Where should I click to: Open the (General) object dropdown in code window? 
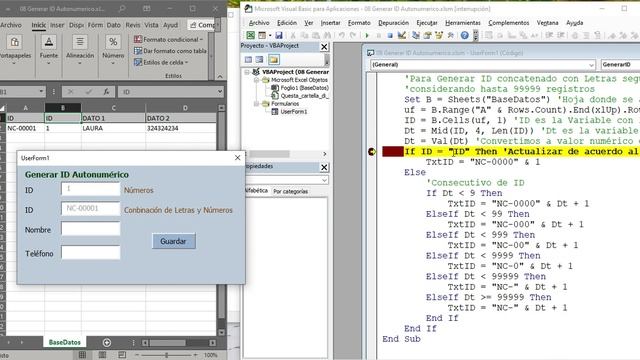[x=591, y=65]
